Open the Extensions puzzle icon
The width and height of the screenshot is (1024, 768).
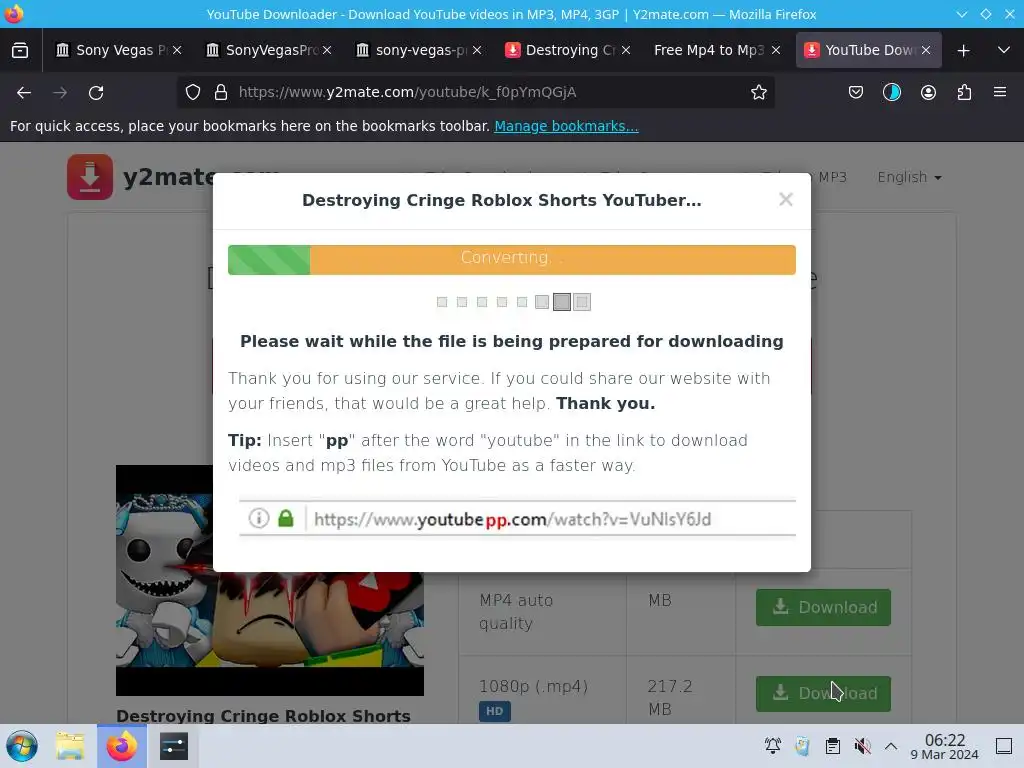pos(964,93)
